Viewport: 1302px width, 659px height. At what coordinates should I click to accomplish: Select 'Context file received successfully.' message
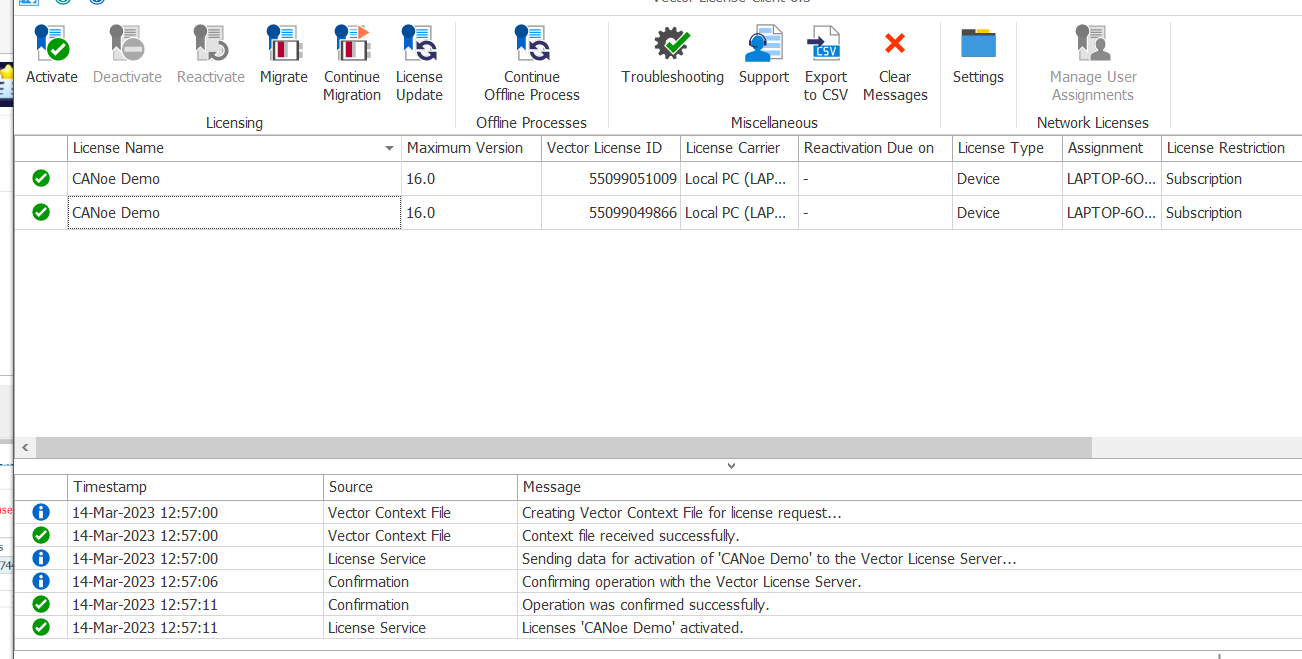[631, 536]
